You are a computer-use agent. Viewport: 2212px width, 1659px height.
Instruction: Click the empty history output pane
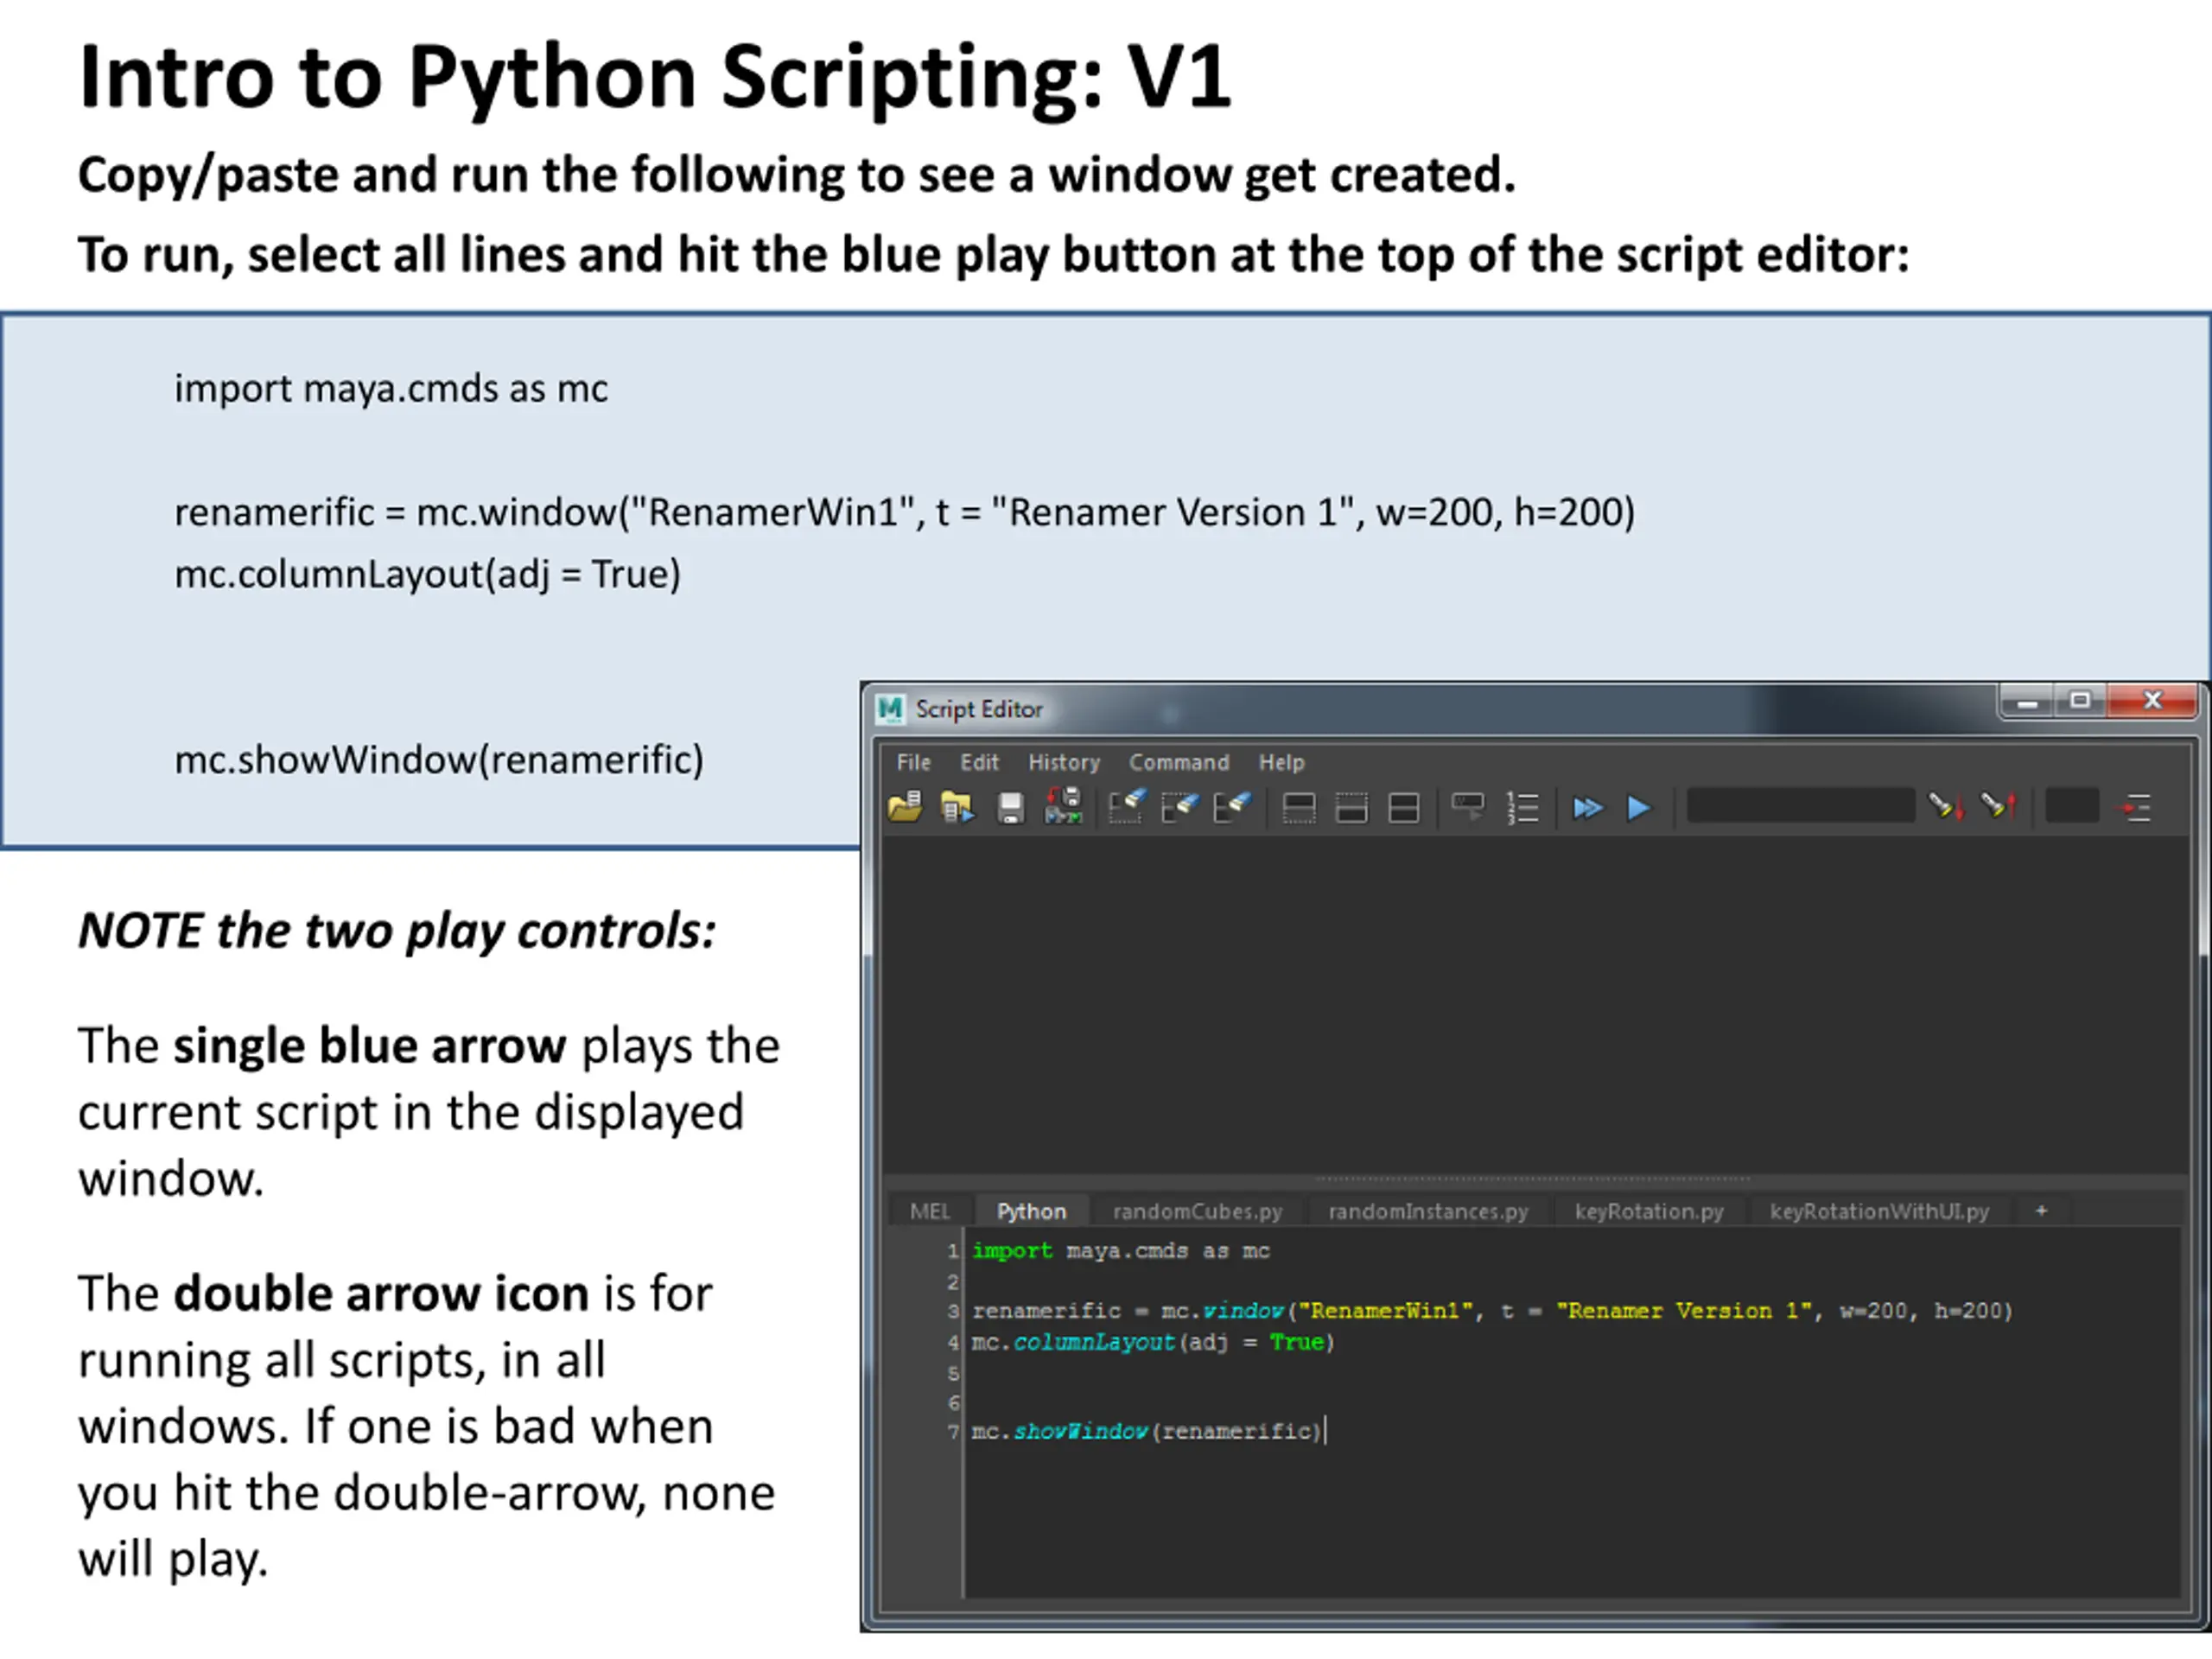pyautogui.click(x=1535, y=1005)
